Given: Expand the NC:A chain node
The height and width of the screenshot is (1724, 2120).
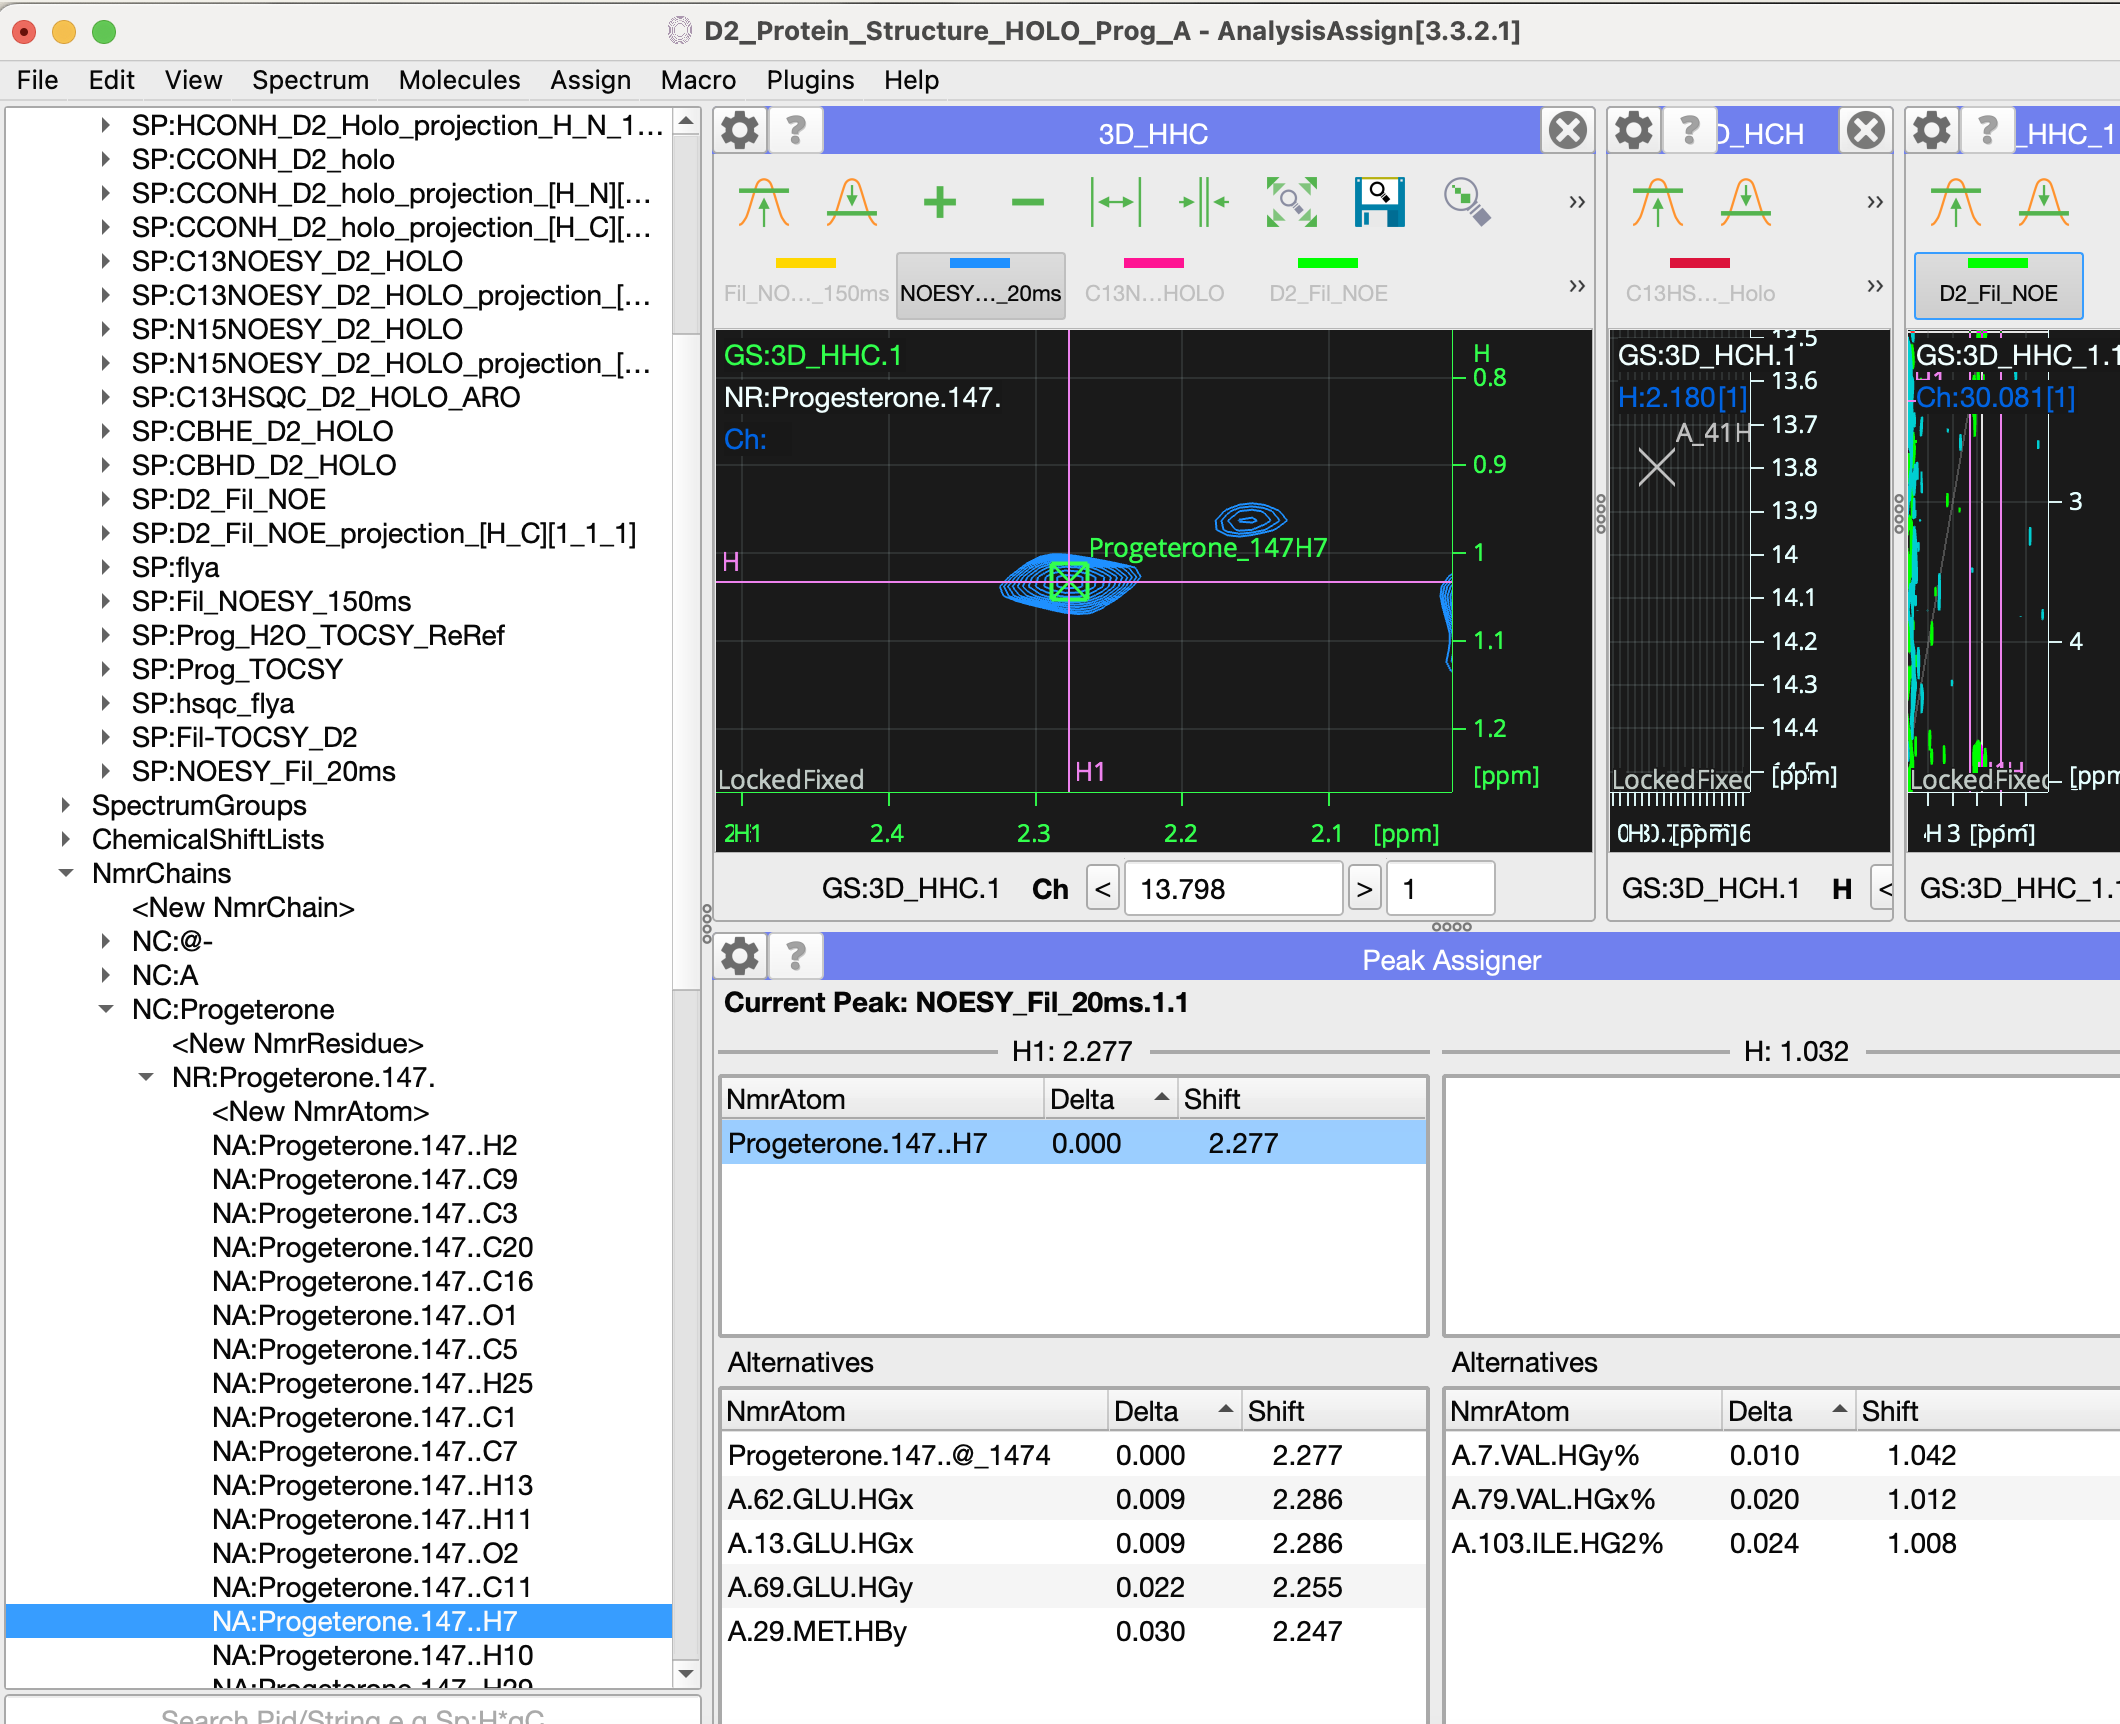Looking at the screenshot, I should pos(106,975).
